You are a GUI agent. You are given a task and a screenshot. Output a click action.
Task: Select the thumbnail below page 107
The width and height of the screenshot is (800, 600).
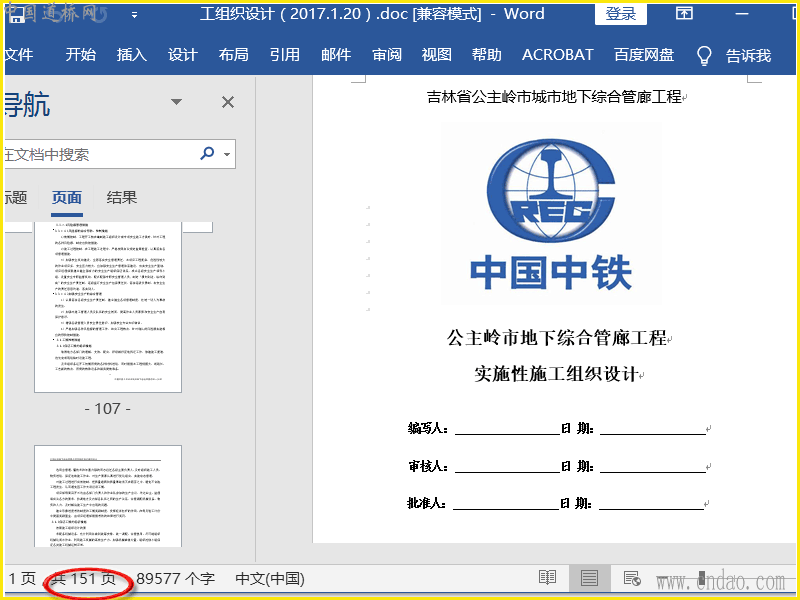108,496
